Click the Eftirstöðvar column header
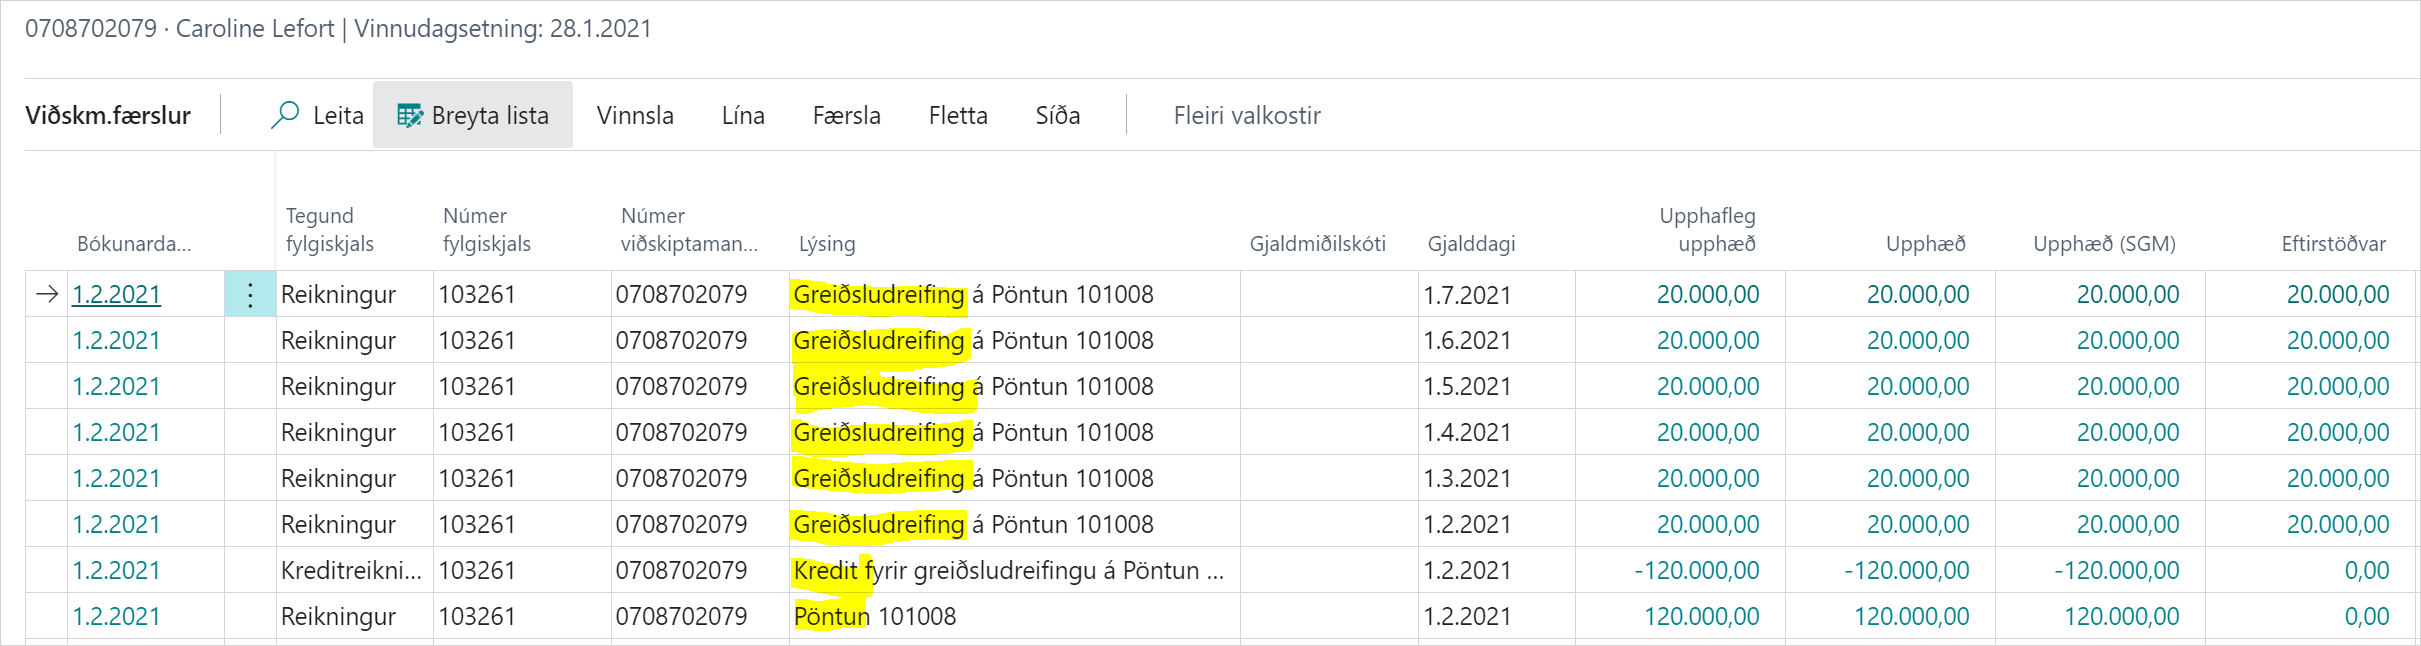 click(2333, 244)
